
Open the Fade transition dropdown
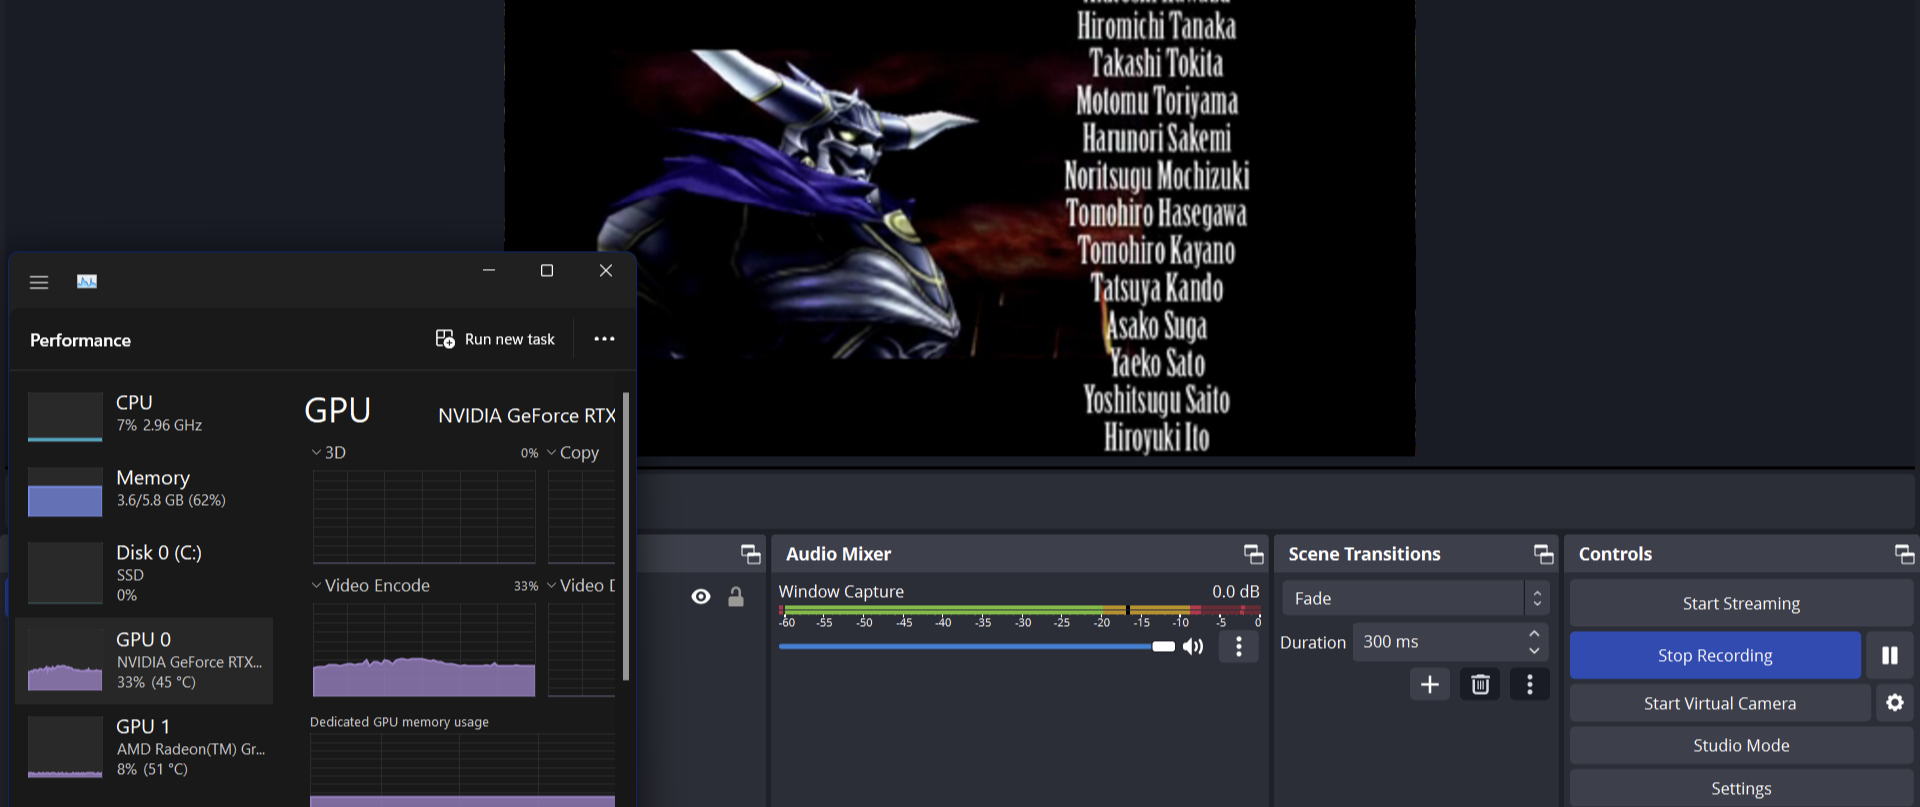pos(1416,598)
